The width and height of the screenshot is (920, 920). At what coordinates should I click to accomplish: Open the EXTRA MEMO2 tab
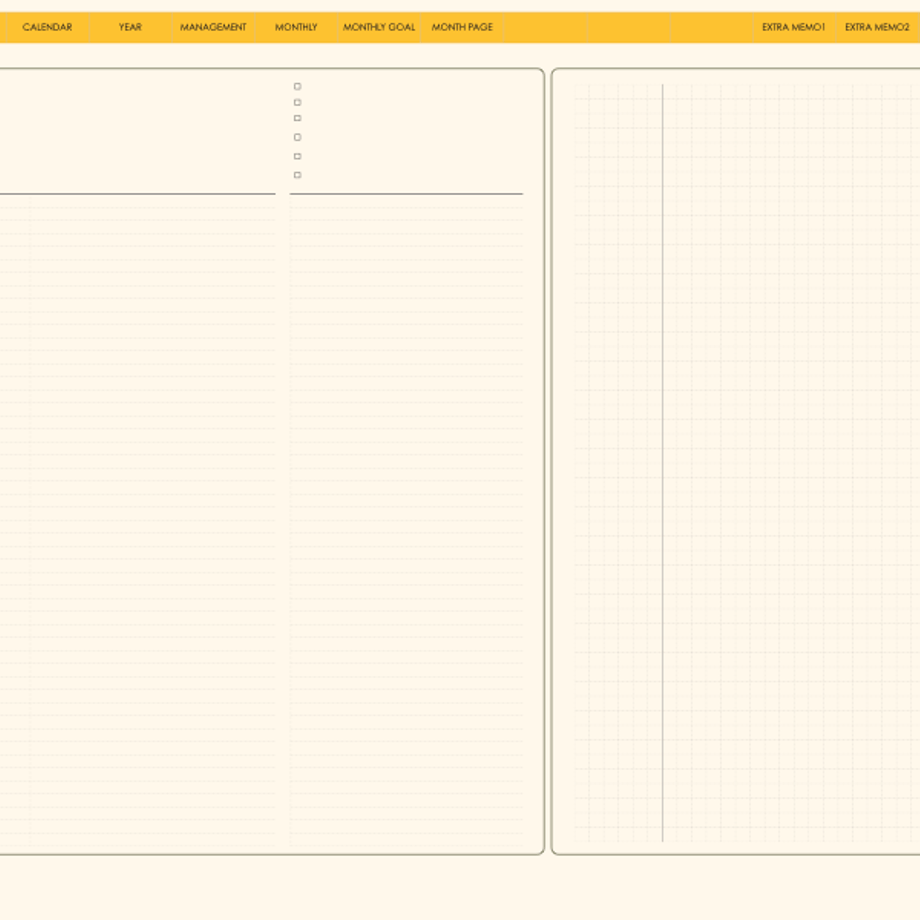pos(877,27)
